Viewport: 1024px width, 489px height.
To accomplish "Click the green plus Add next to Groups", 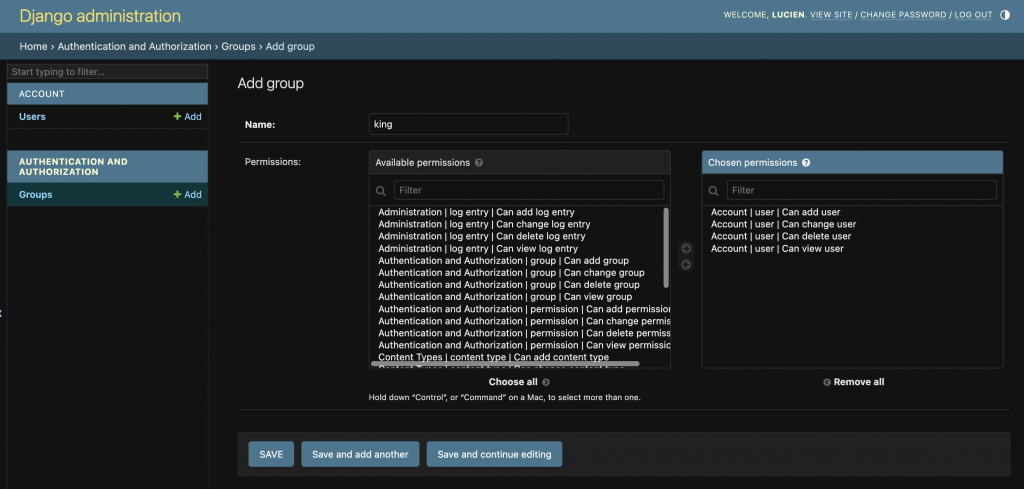I will click(x=187, y=195).
